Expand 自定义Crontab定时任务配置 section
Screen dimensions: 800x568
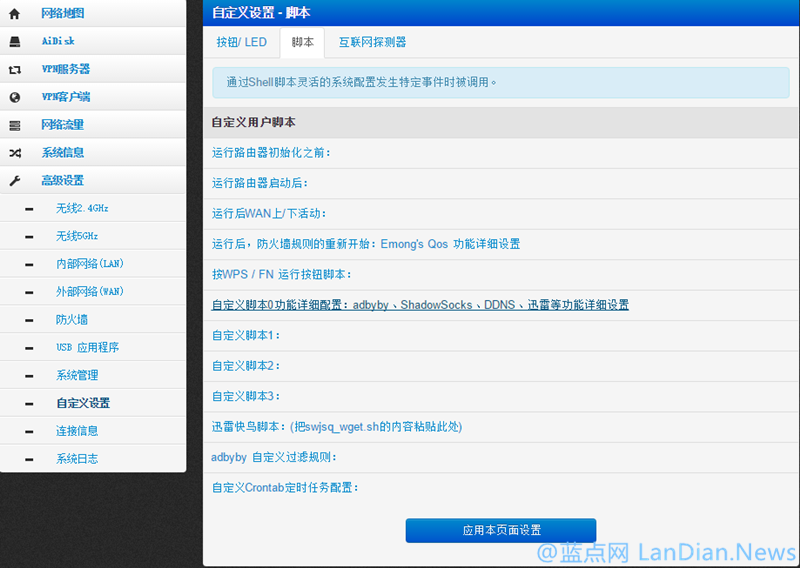[x=285, y=488]
